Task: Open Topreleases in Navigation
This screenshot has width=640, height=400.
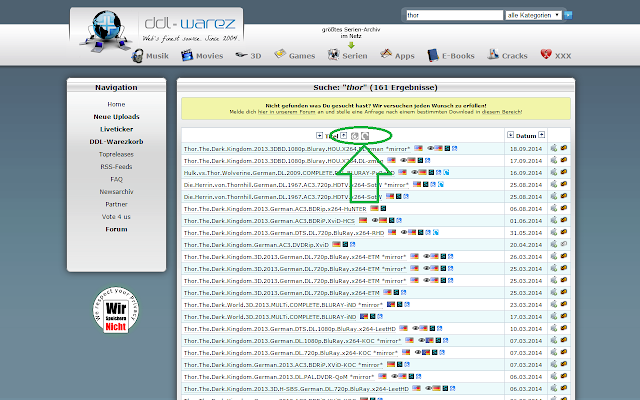Action: pyautogui.click(x=116, y=154)
